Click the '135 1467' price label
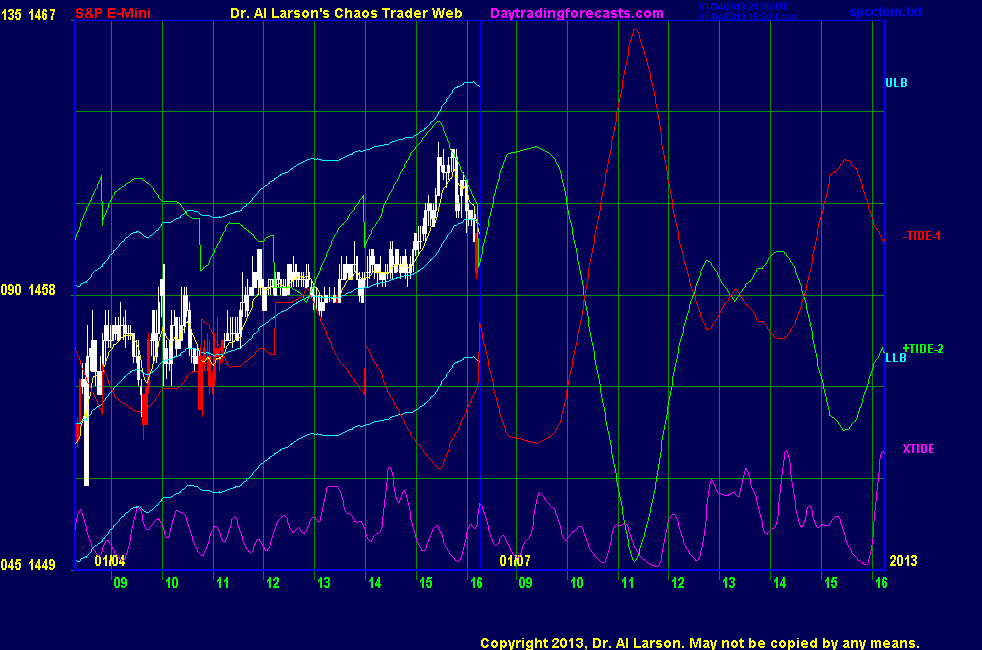 point(28,14)
